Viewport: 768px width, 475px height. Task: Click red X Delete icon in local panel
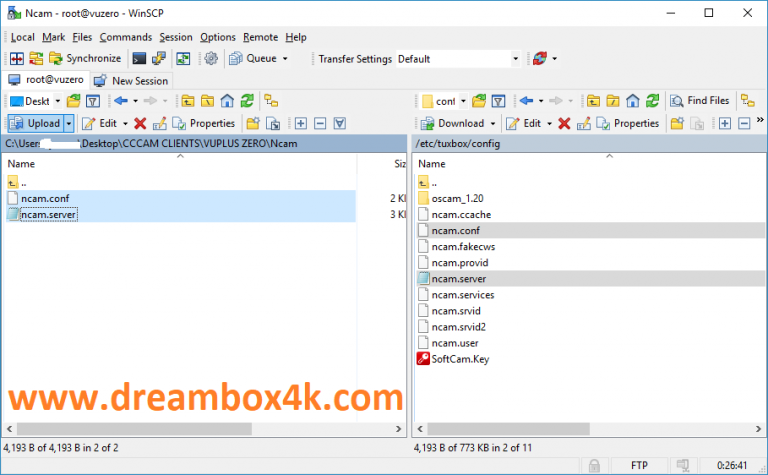point(140,123)
